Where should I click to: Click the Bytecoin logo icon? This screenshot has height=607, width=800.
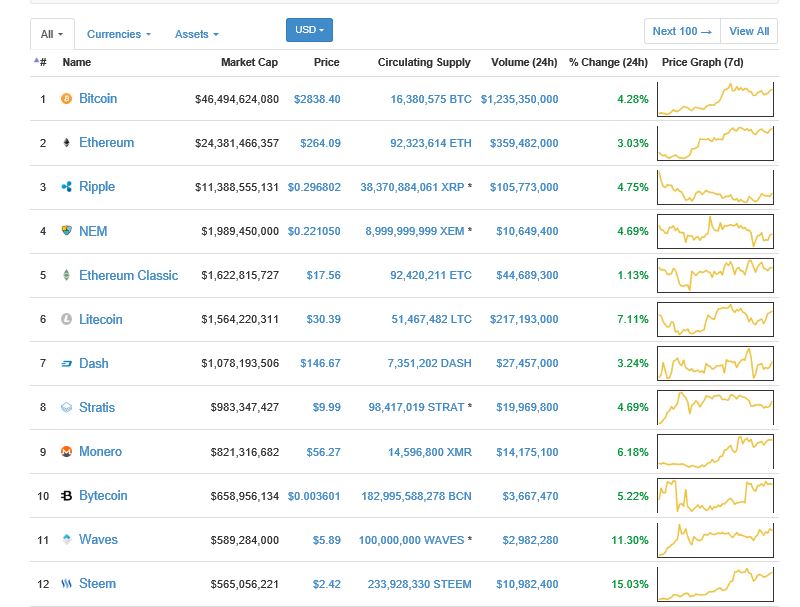(x=67, y=496)
